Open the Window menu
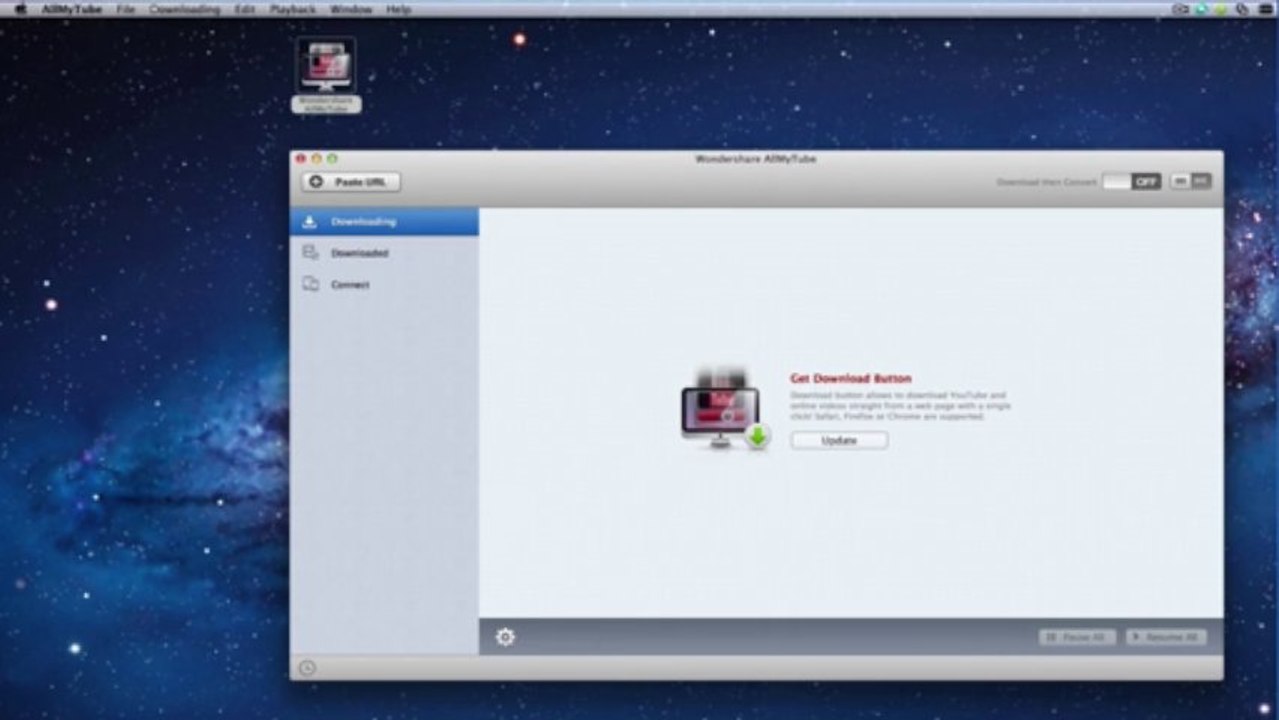This screenshot has width=1279, height=720. [350, 9]
